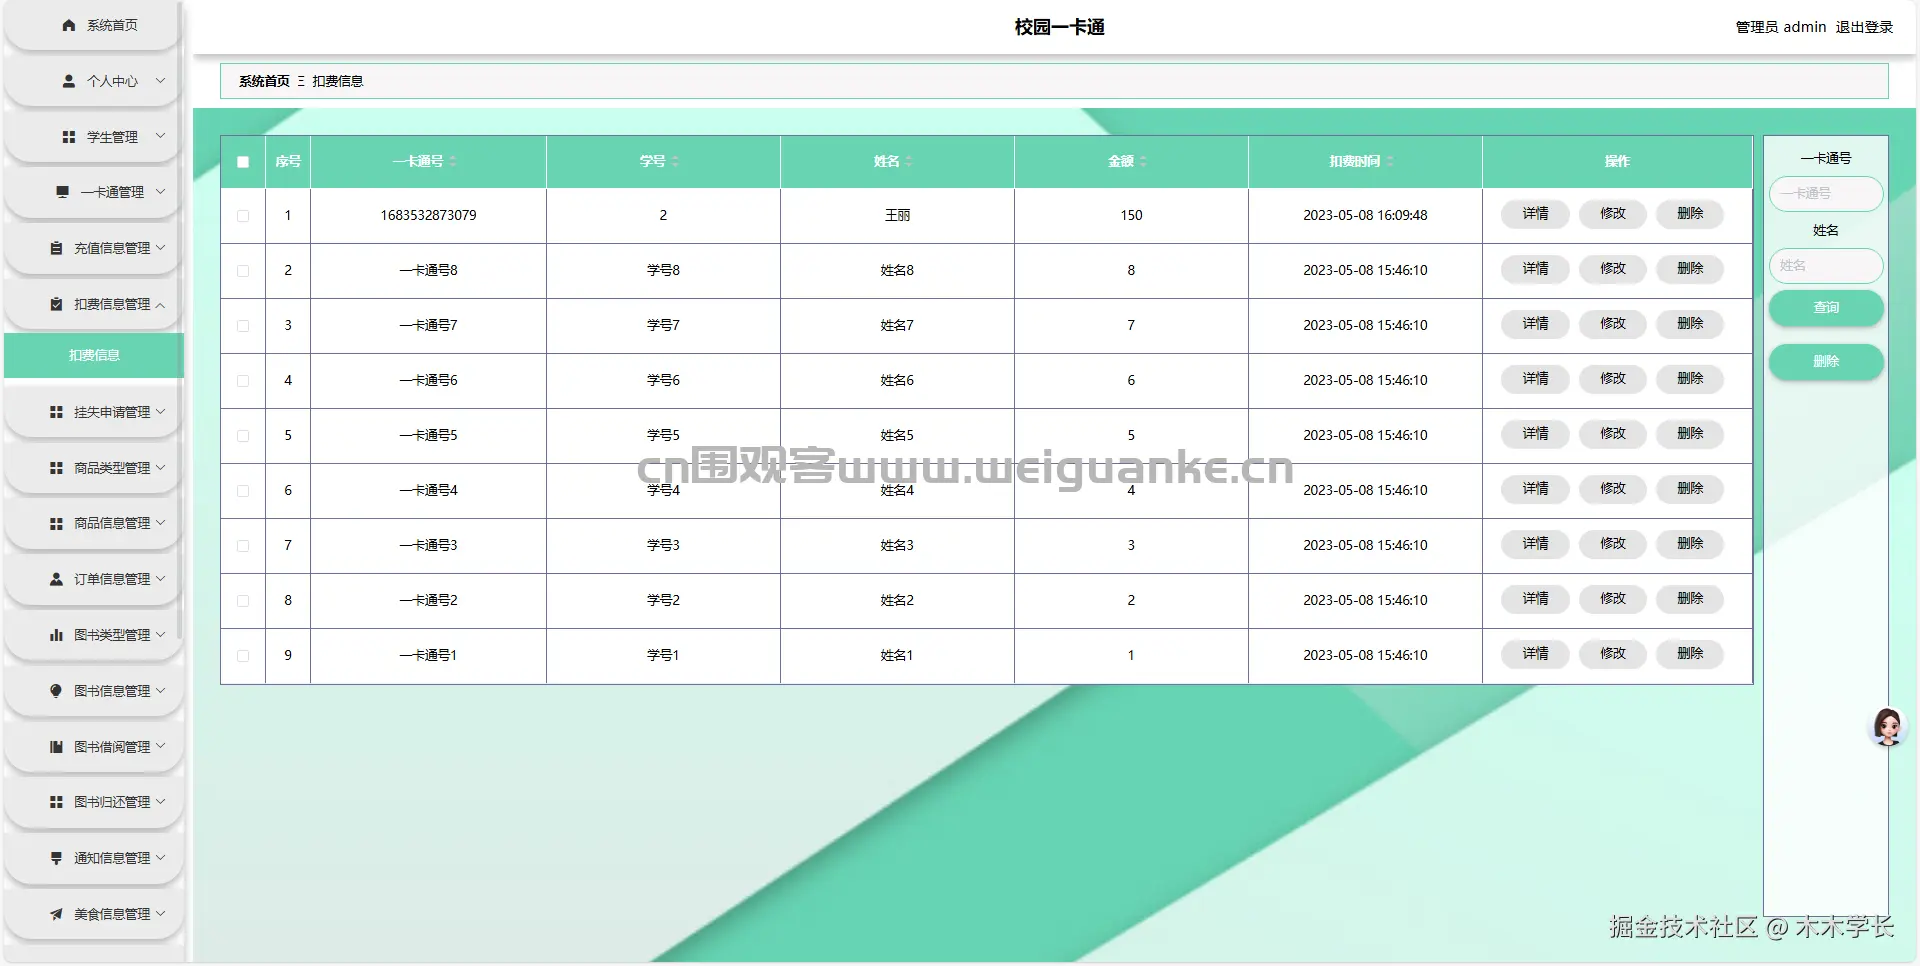Open the assistant avatar at right edge
The image size is (1920, 966).
coord(1887,727)
